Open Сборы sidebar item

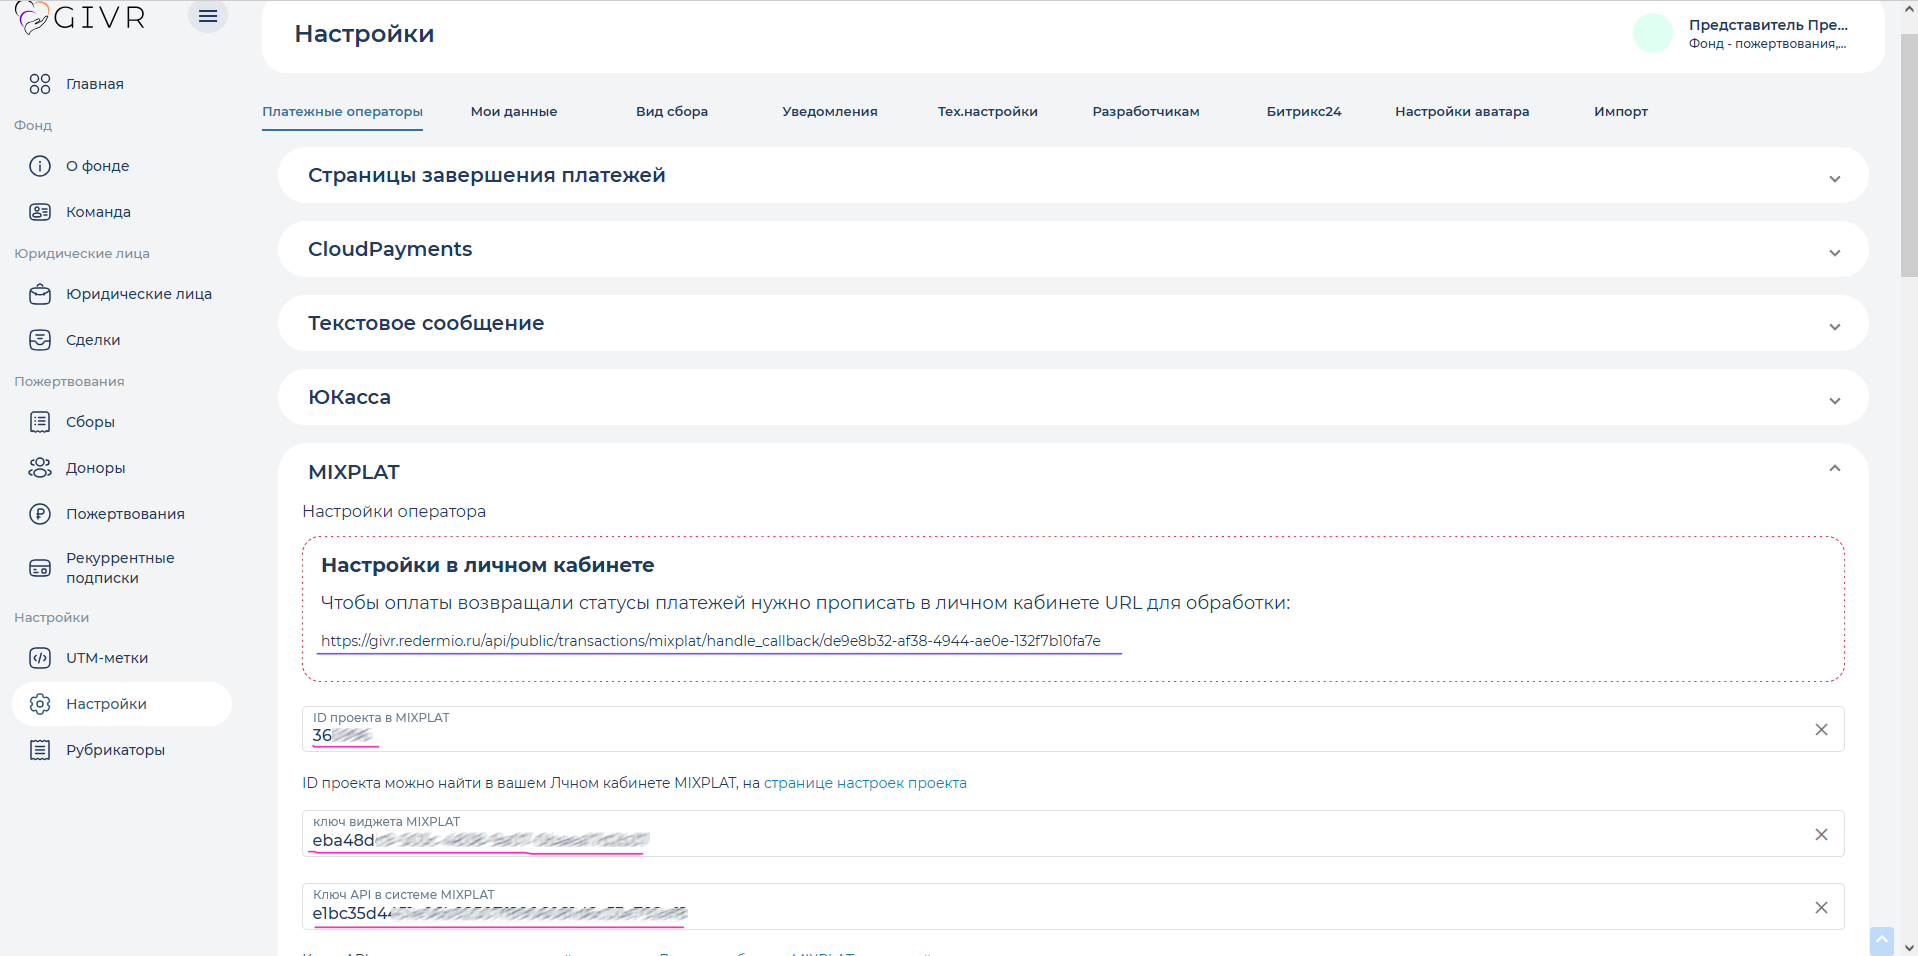pyautogui.click(x=90, y=422)
